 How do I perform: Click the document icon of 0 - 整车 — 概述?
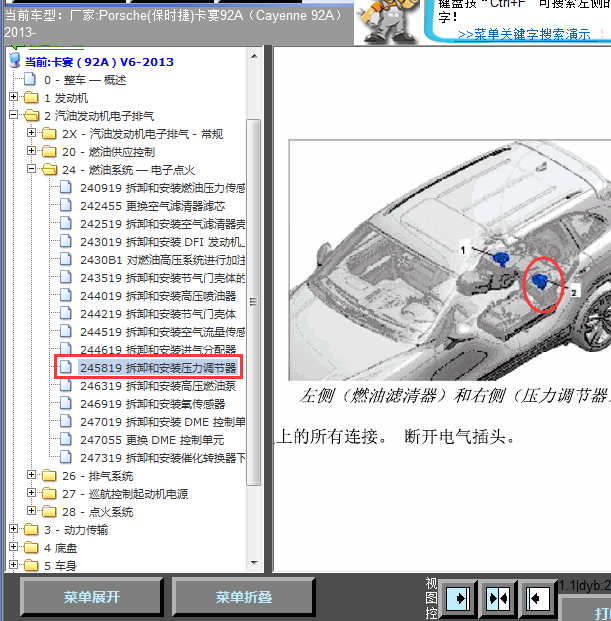click(x=30, y=79)
